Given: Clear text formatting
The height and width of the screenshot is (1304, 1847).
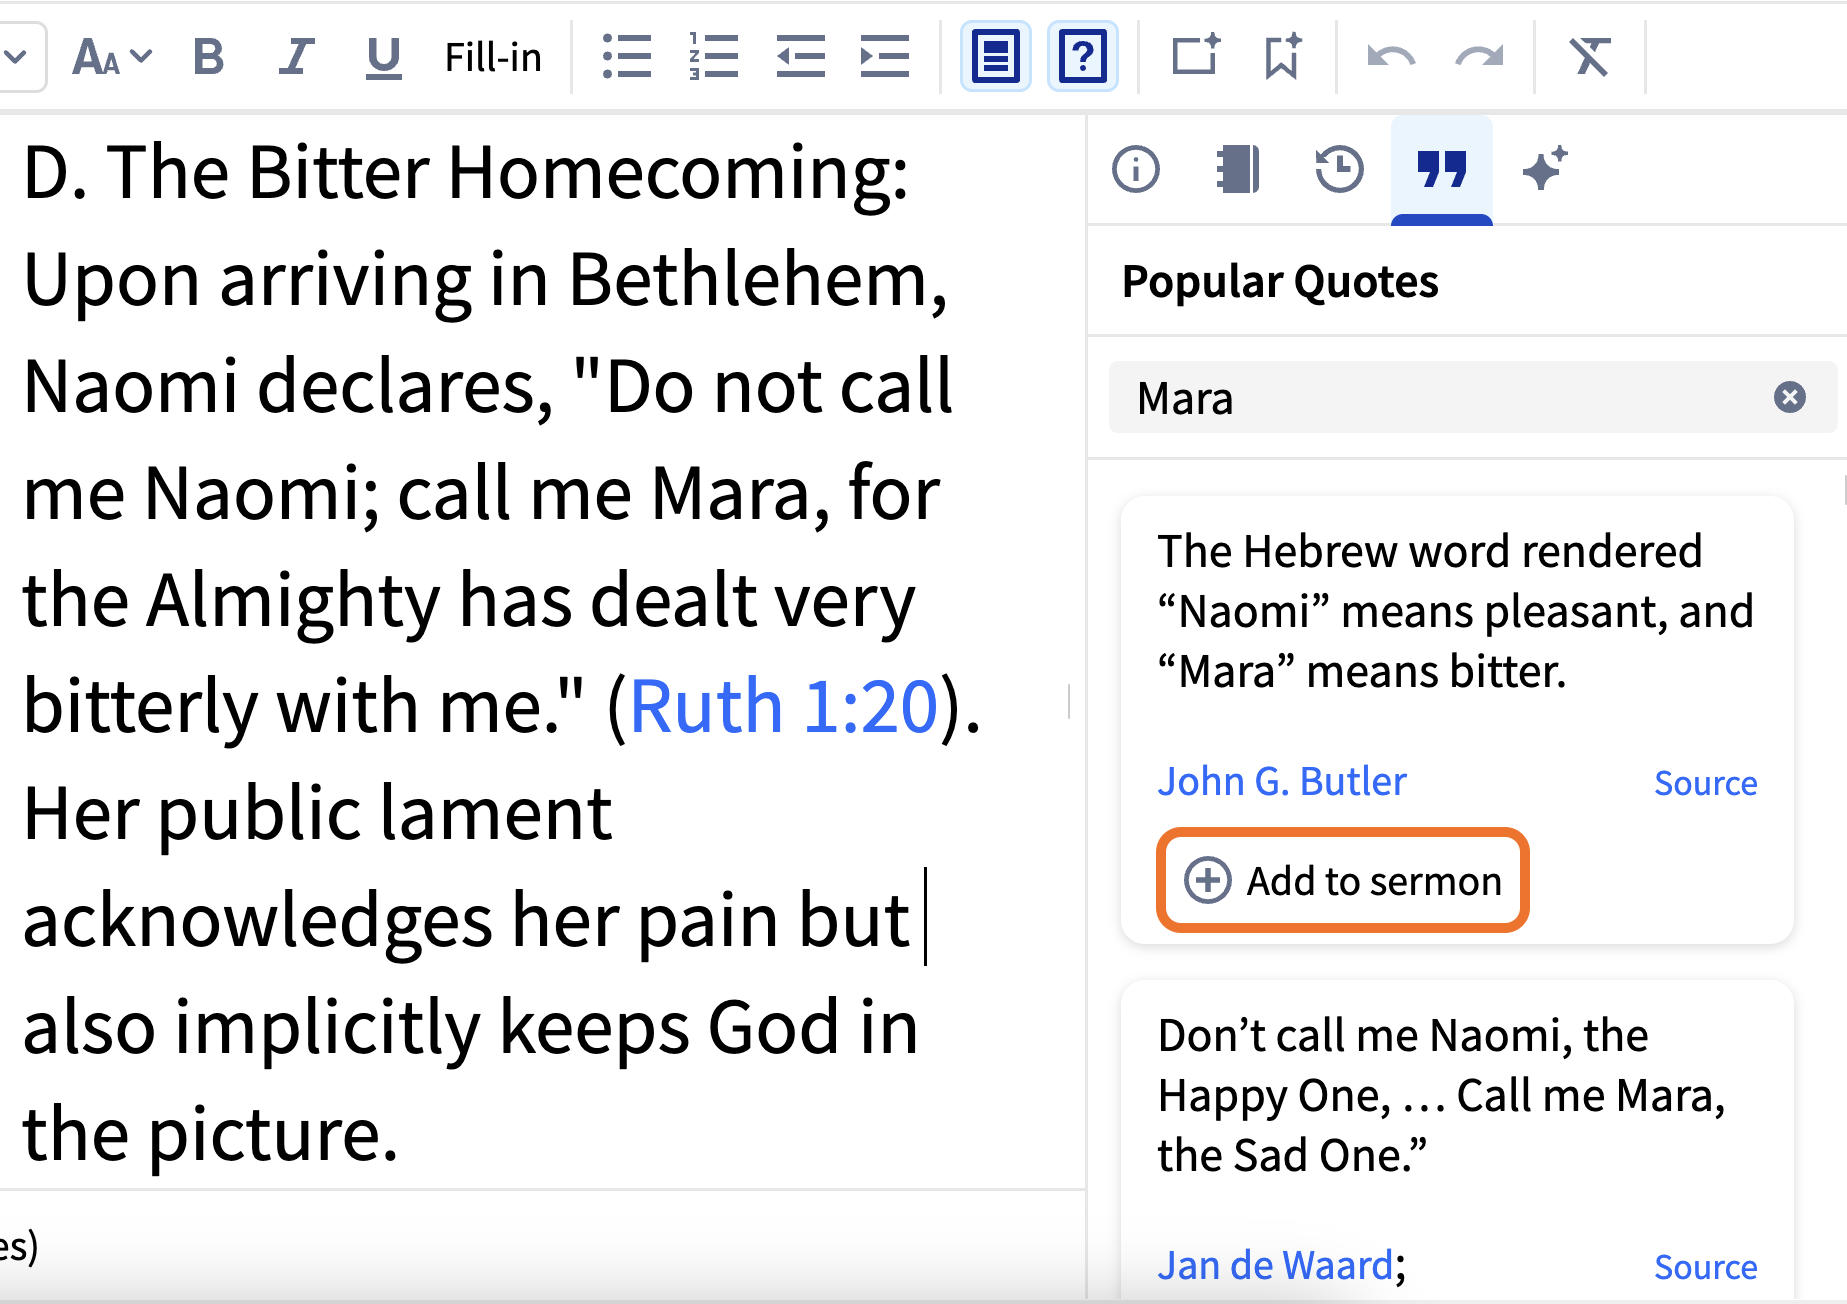Looking at the screenshot, I should (1590, 57).
